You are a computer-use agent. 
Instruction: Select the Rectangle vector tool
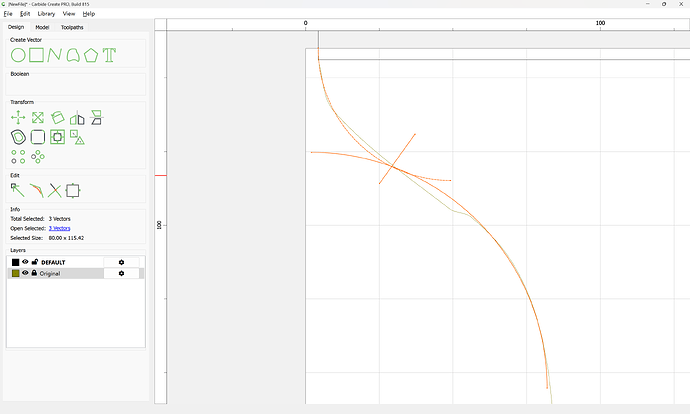tap(36, 55)
